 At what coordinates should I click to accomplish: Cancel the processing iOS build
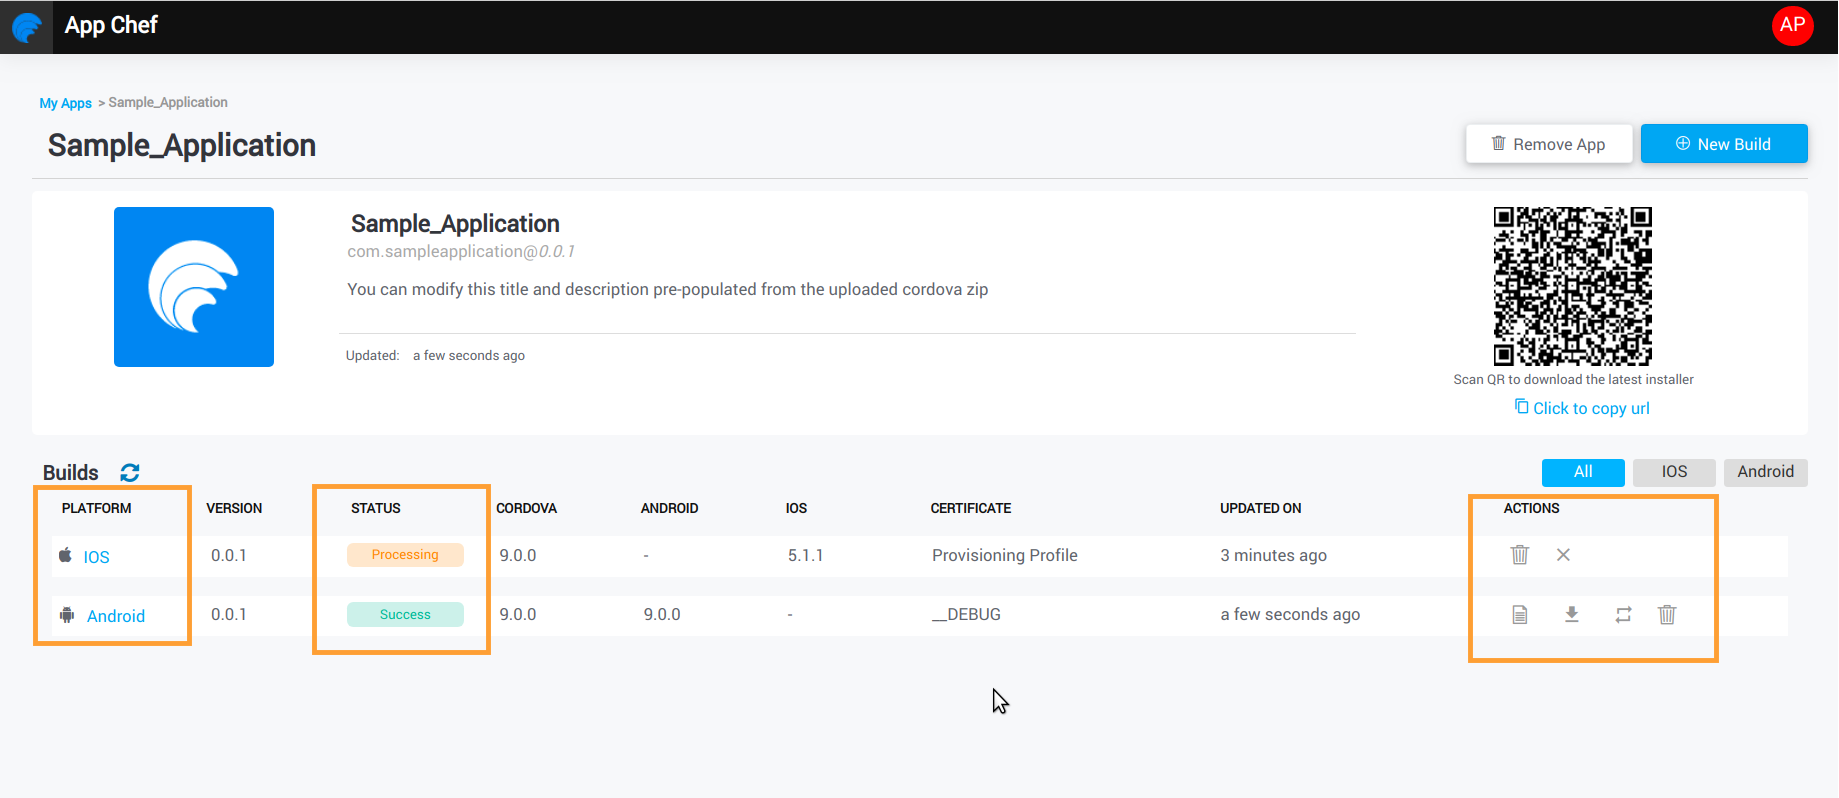point(1563,555)
